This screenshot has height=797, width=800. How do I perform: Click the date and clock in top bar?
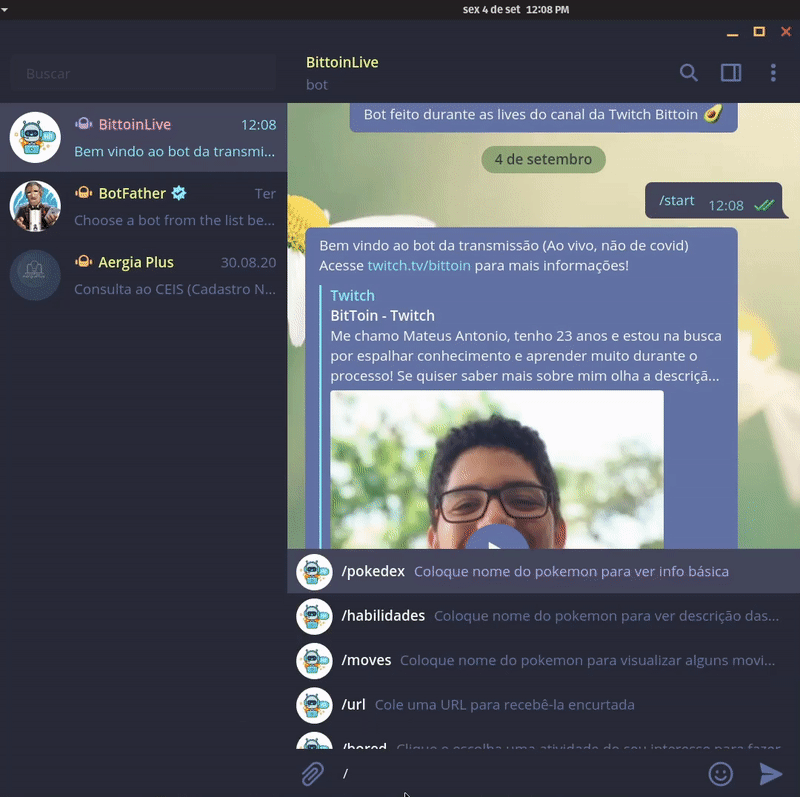tap(515, 9)
